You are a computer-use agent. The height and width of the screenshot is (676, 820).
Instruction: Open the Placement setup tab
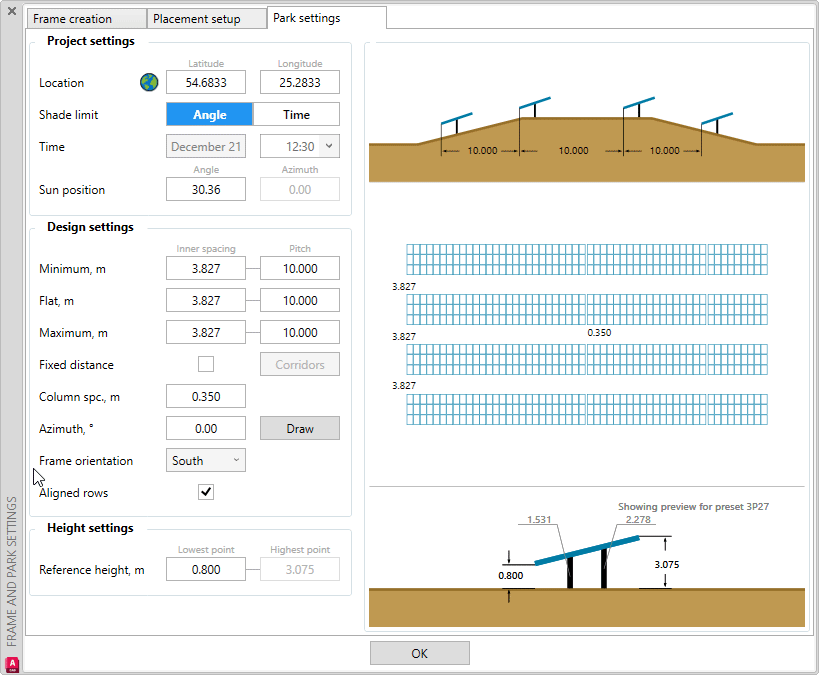[x=206, y=18]
